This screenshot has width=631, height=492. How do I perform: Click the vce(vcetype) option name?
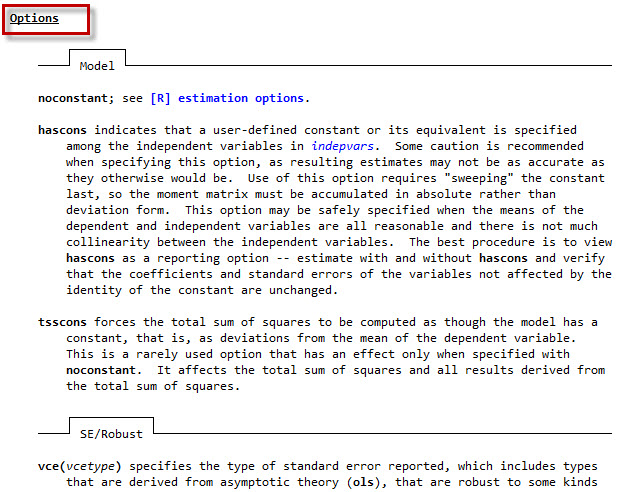[x=80, y=466]
